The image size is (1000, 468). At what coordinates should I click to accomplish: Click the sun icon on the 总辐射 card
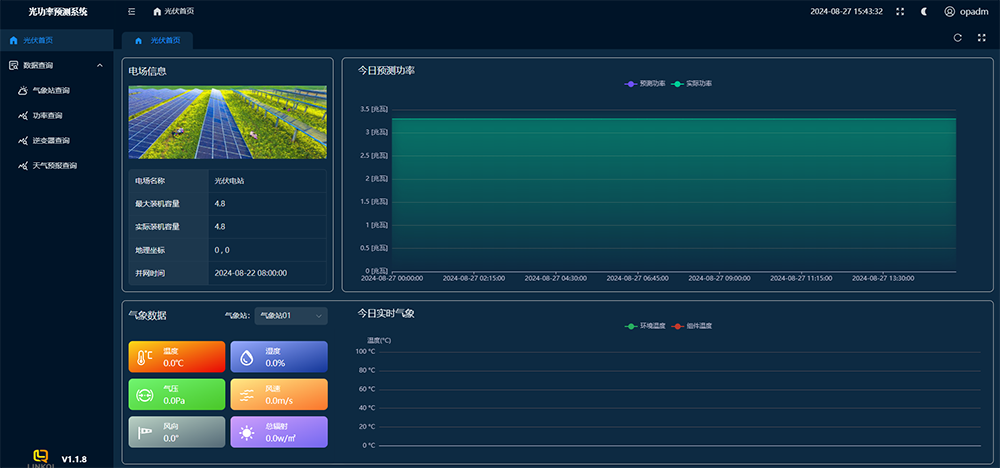click(246, 432)
